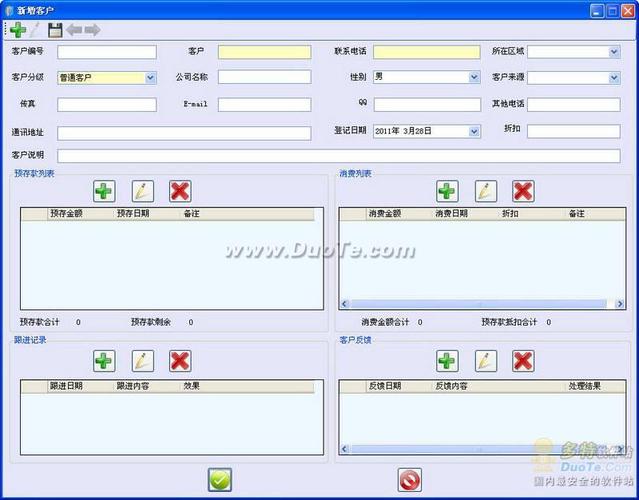This screenshot has width=639, height=500.
Task: Click the 客户编号 input field
Action: [x=107, y=52]
